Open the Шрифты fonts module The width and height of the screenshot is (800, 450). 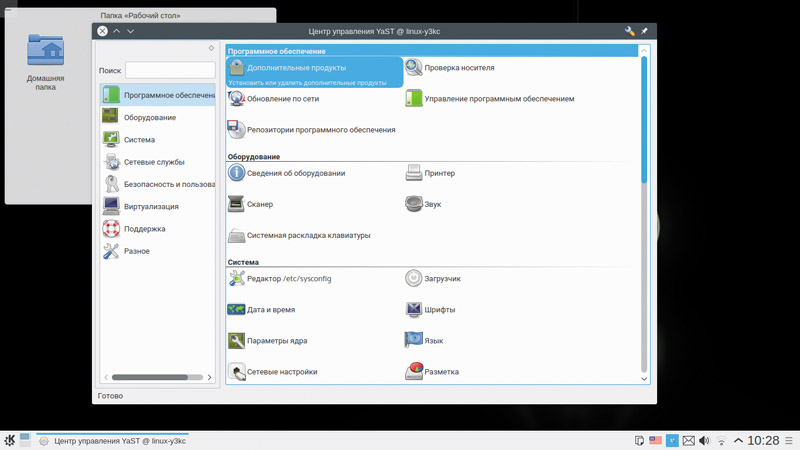tap(430, 310)
